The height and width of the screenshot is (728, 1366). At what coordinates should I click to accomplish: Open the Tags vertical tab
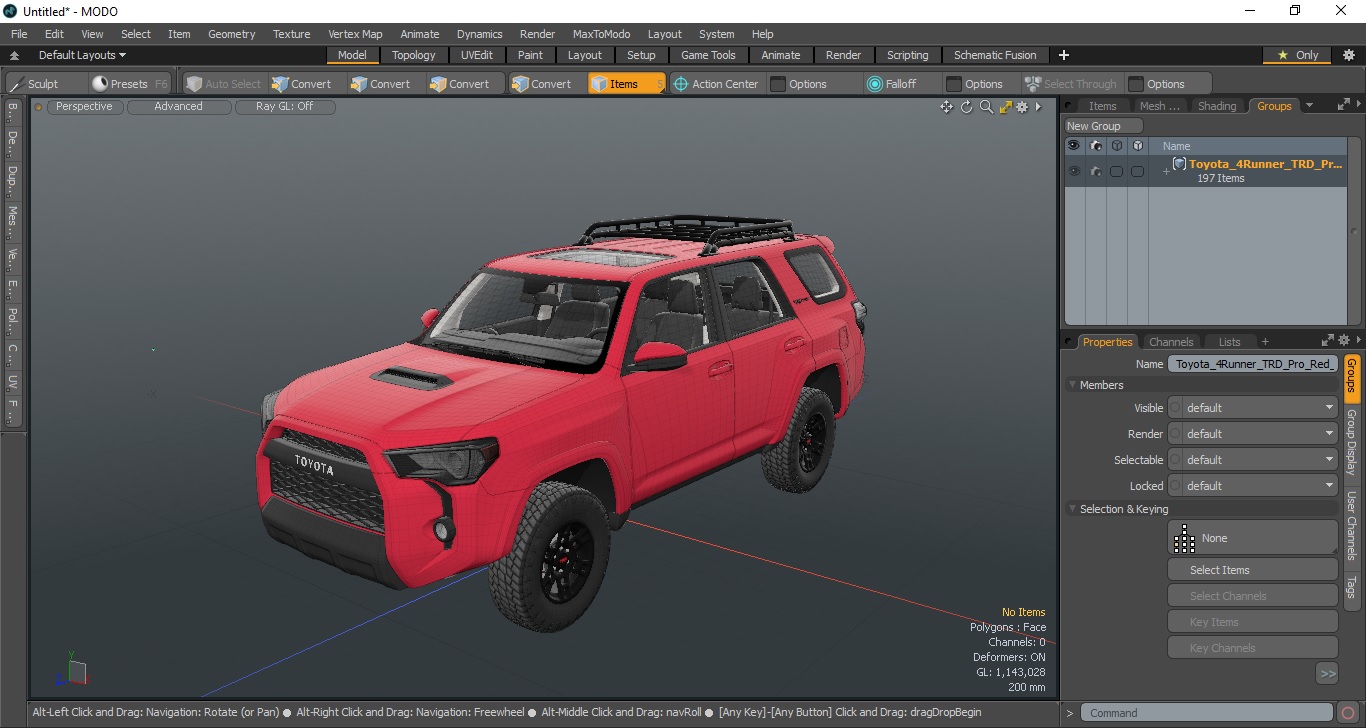pyautogui.click(x=1351, y=586)
